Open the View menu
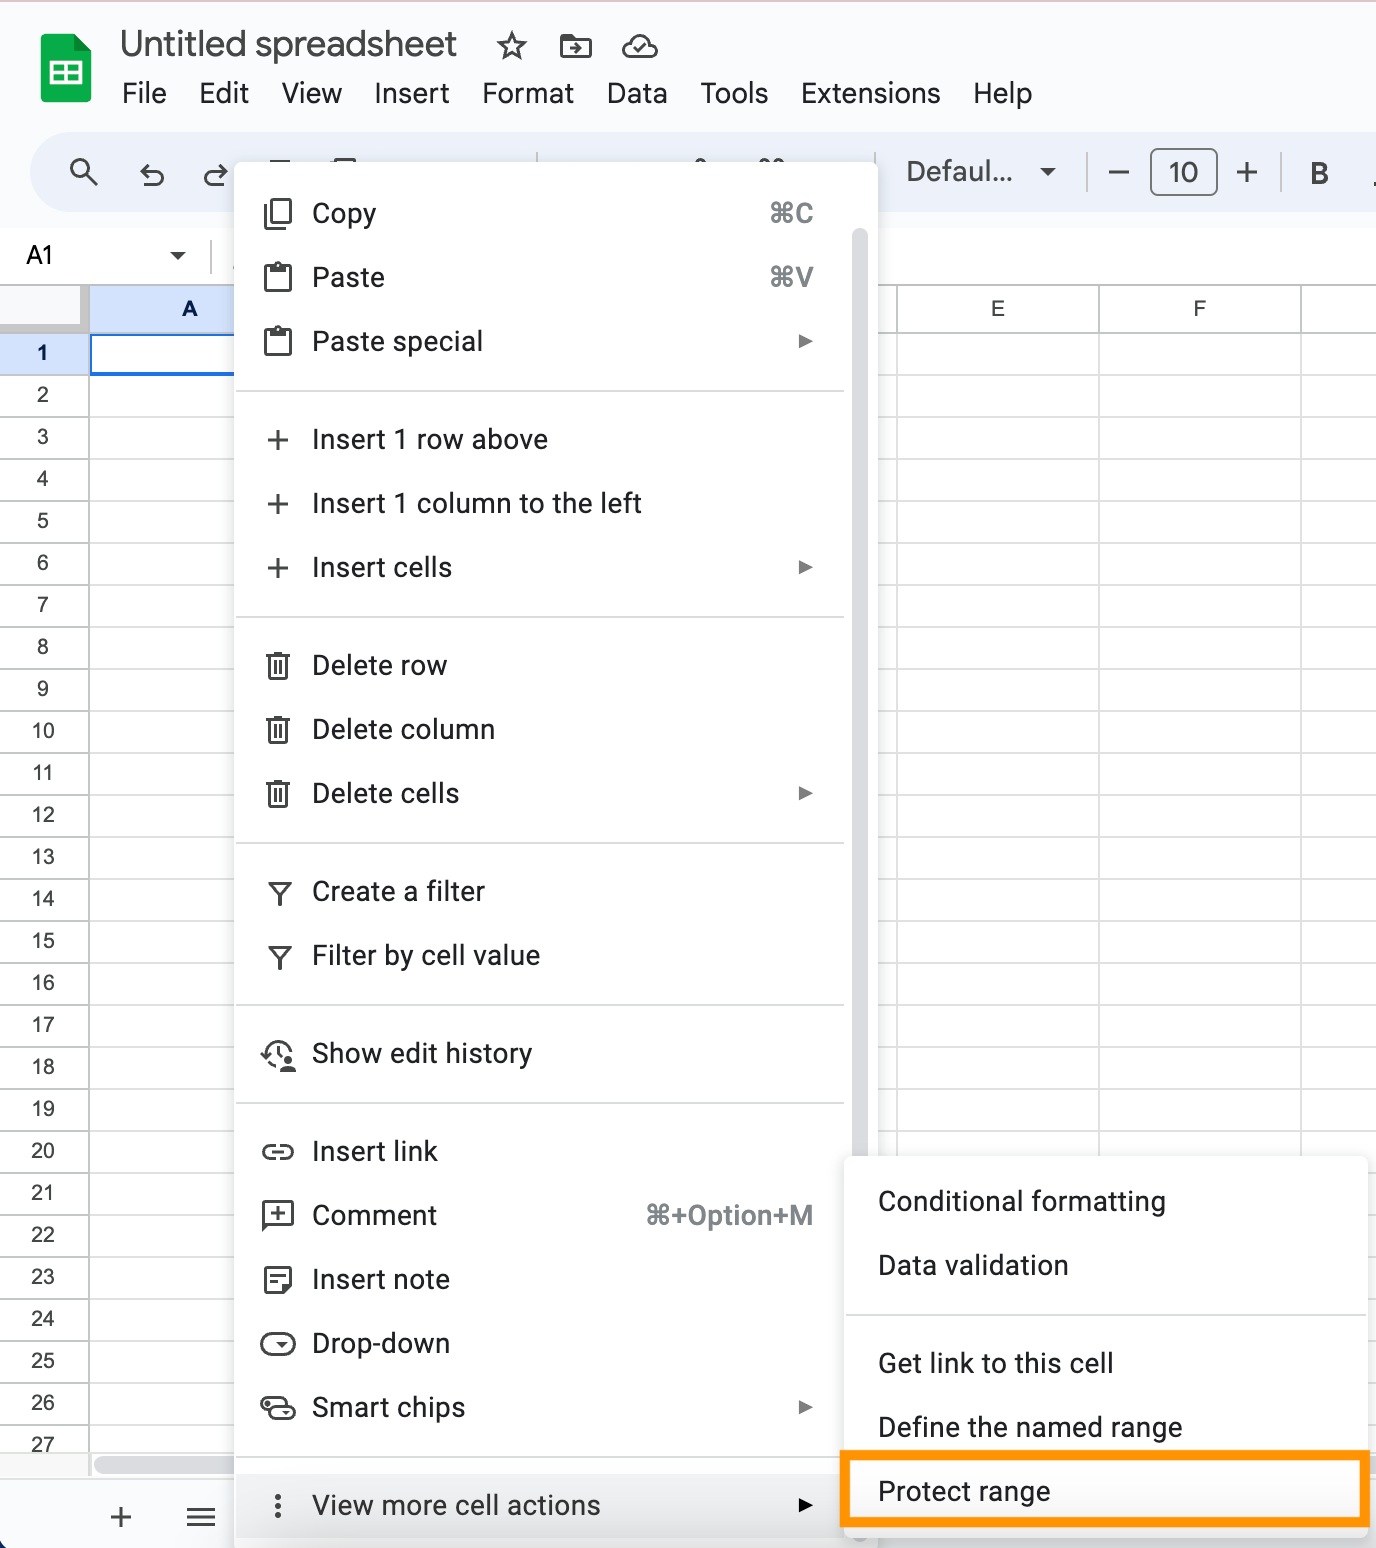 (312, 93)
